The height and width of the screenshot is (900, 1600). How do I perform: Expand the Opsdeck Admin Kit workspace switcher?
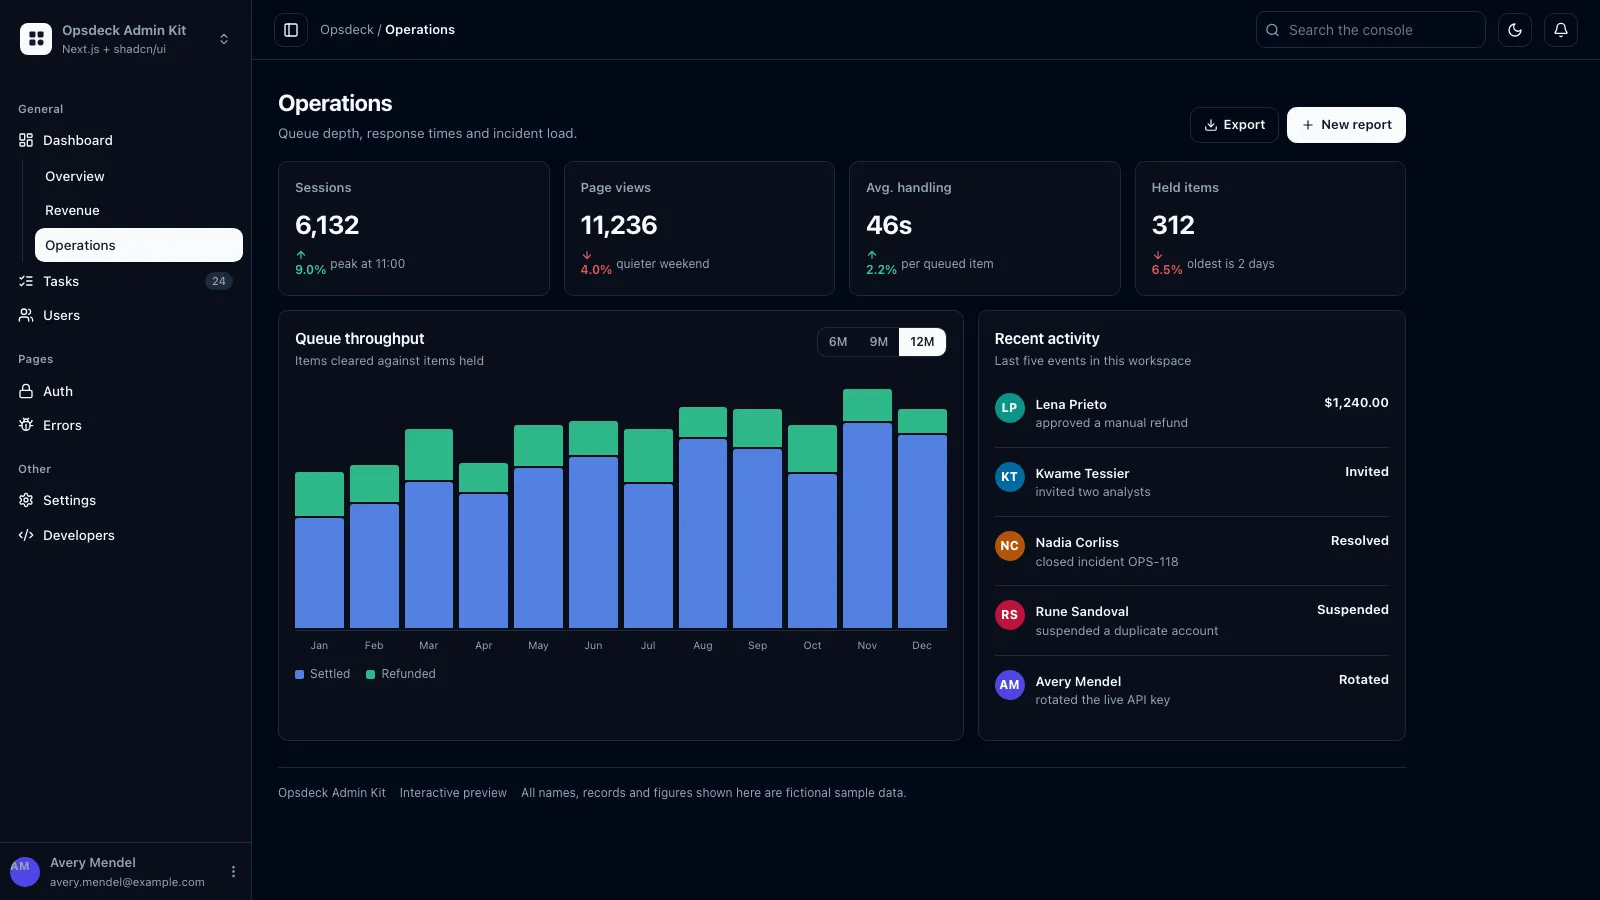coord(224,39)
